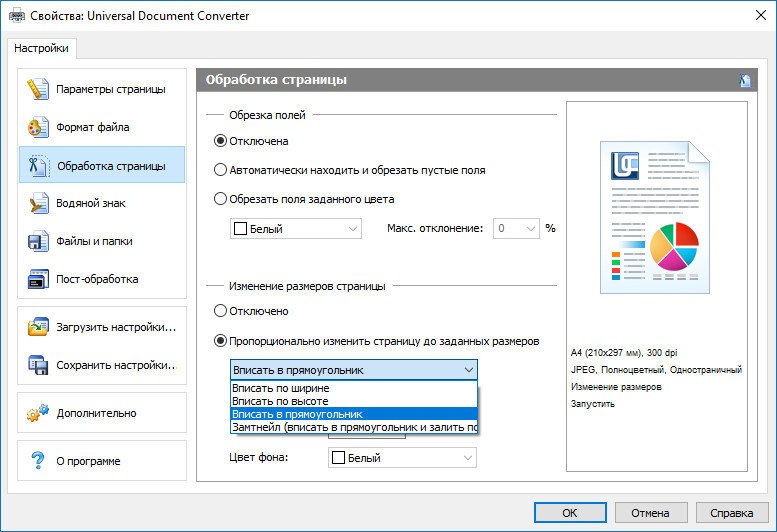This screenshot has width=777, height=532.
Task: Open the Белый crop color dropdown
Action: (296, 229)
